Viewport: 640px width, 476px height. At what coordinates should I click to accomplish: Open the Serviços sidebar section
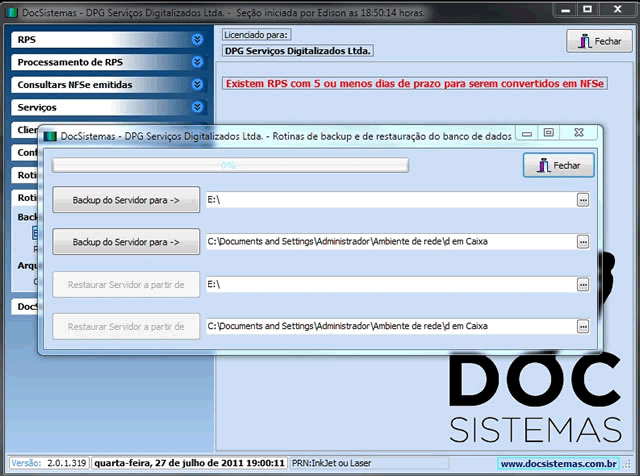(109, 107)
